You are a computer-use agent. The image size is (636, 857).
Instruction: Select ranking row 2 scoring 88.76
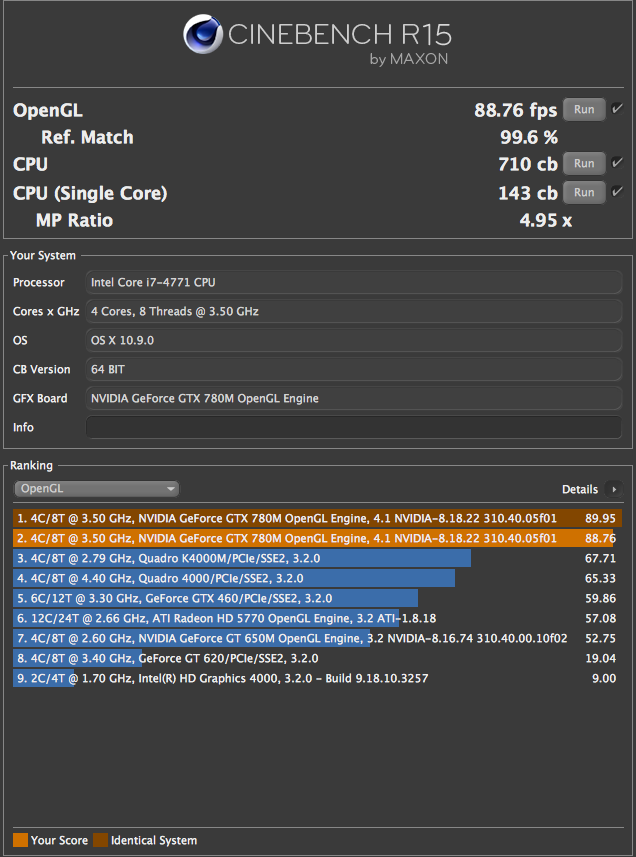(317, 538)
